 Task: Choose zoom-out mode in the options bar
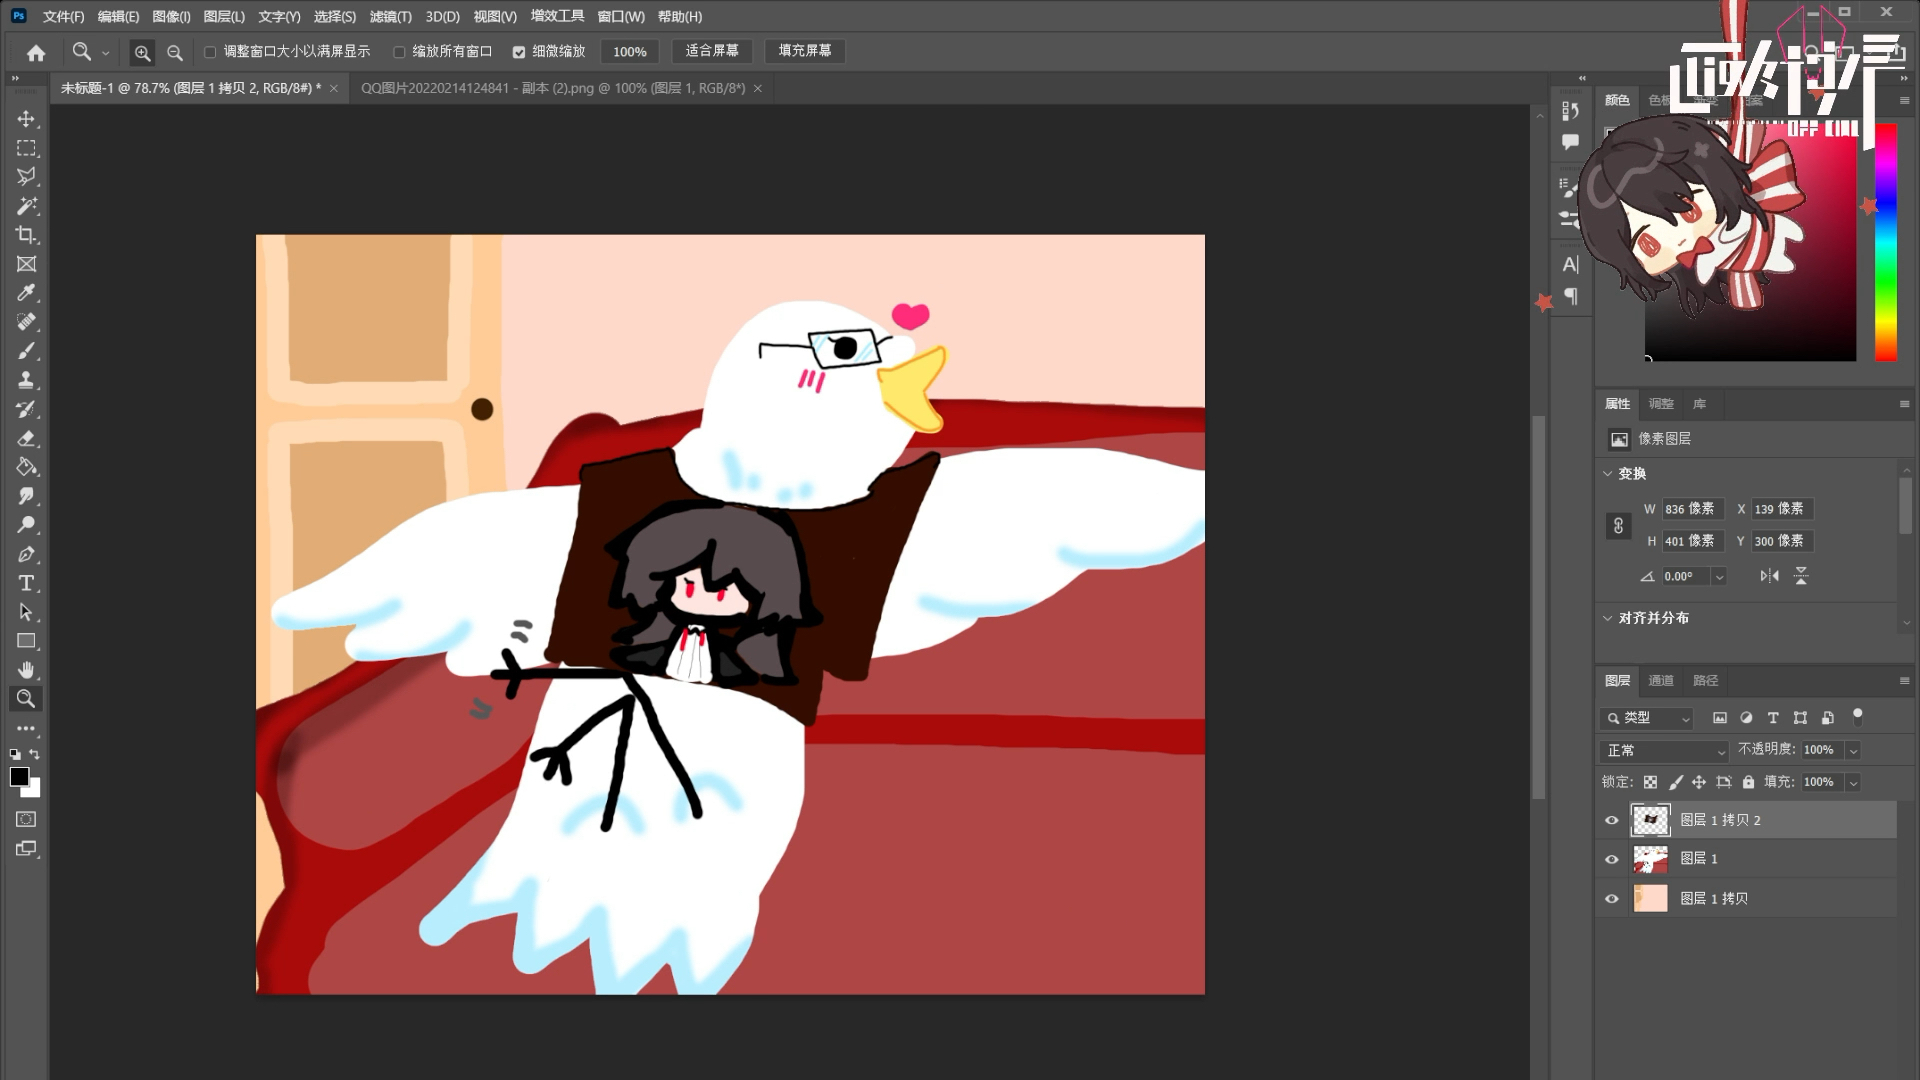pos(175,52)
